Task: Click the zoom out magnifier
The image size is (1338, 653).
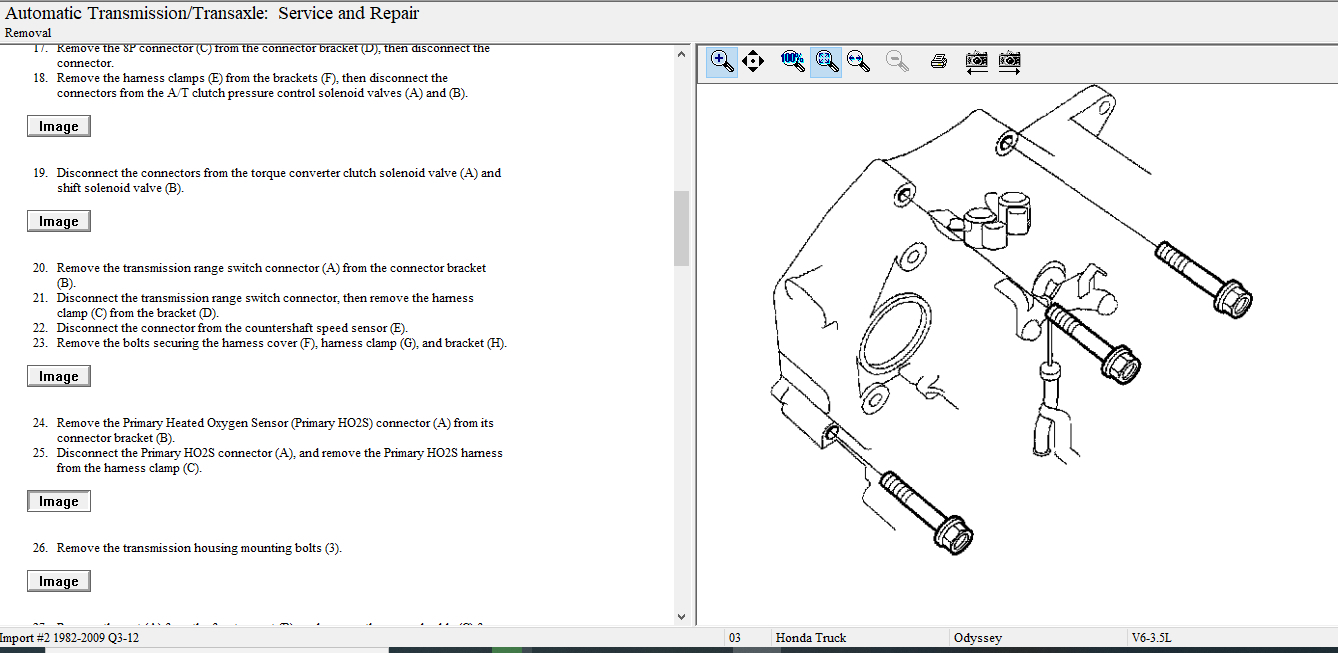Action: [x=897, y=61]
